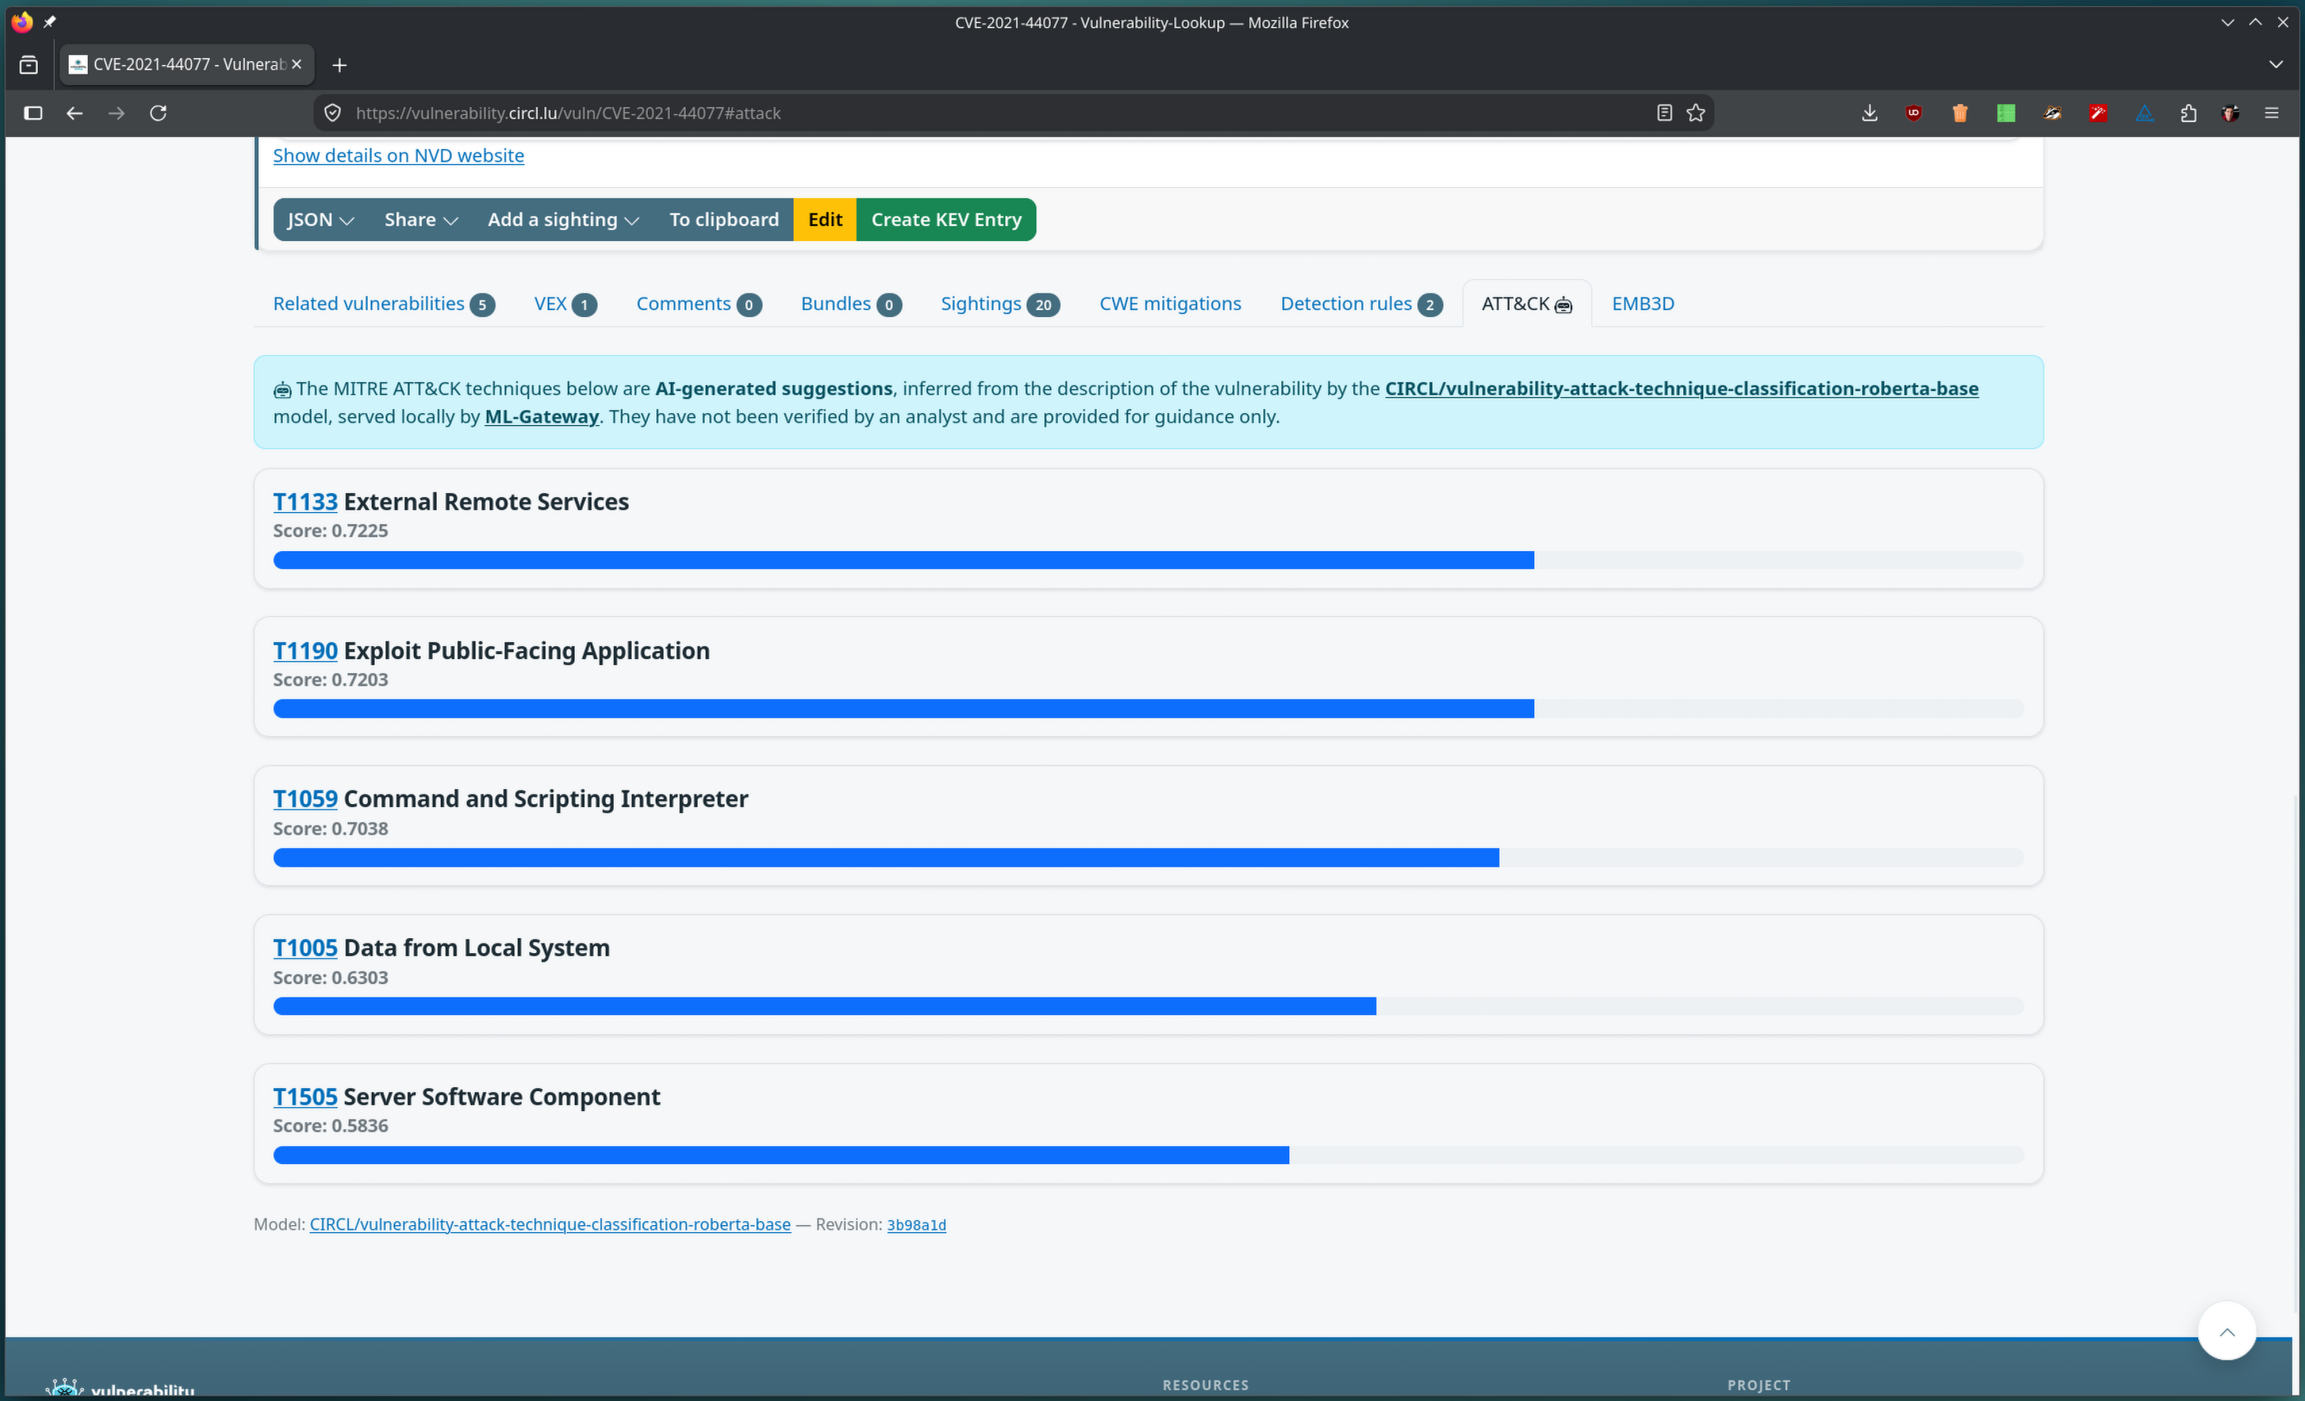The height and width of the screenshot is (1401, 2305).
Task: Switch to the VEX tab
Action: [565, 303]
